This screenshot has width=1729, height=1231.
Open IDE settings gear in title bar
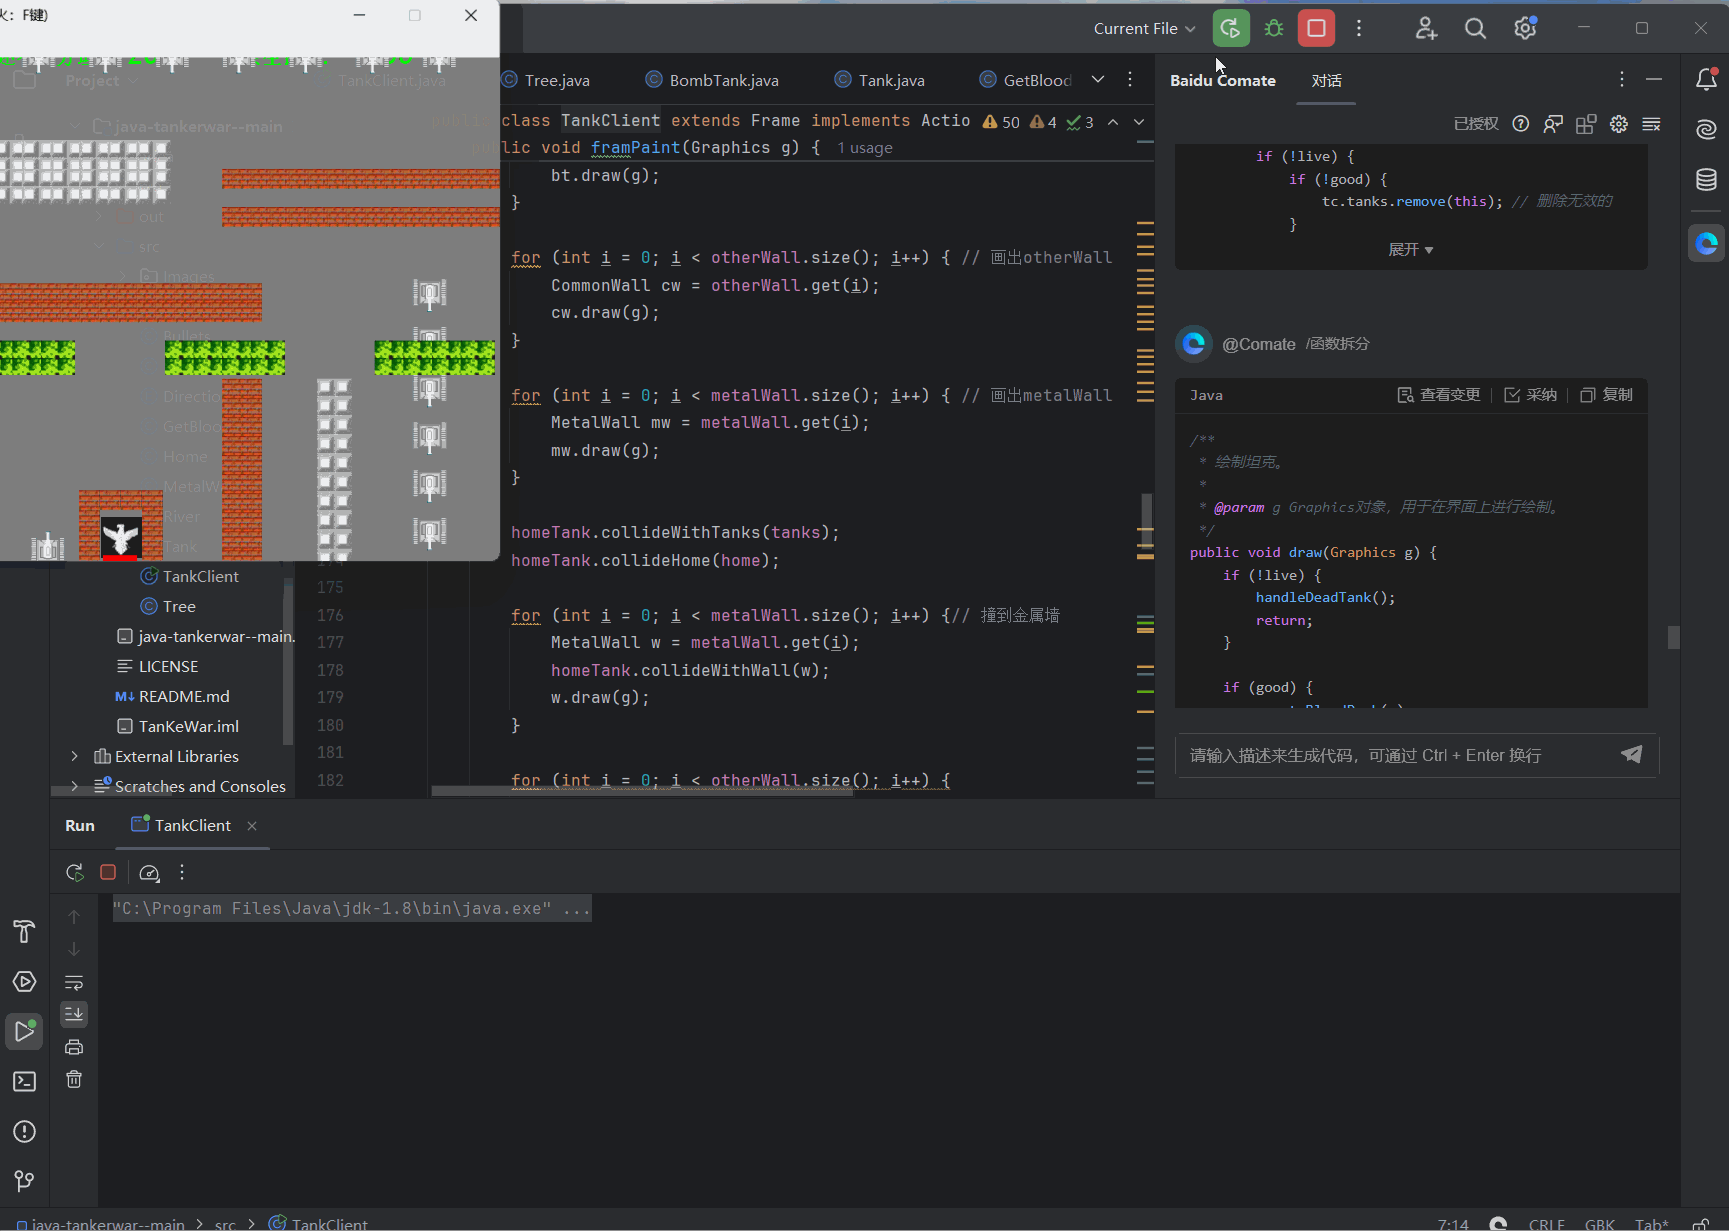1525,28
